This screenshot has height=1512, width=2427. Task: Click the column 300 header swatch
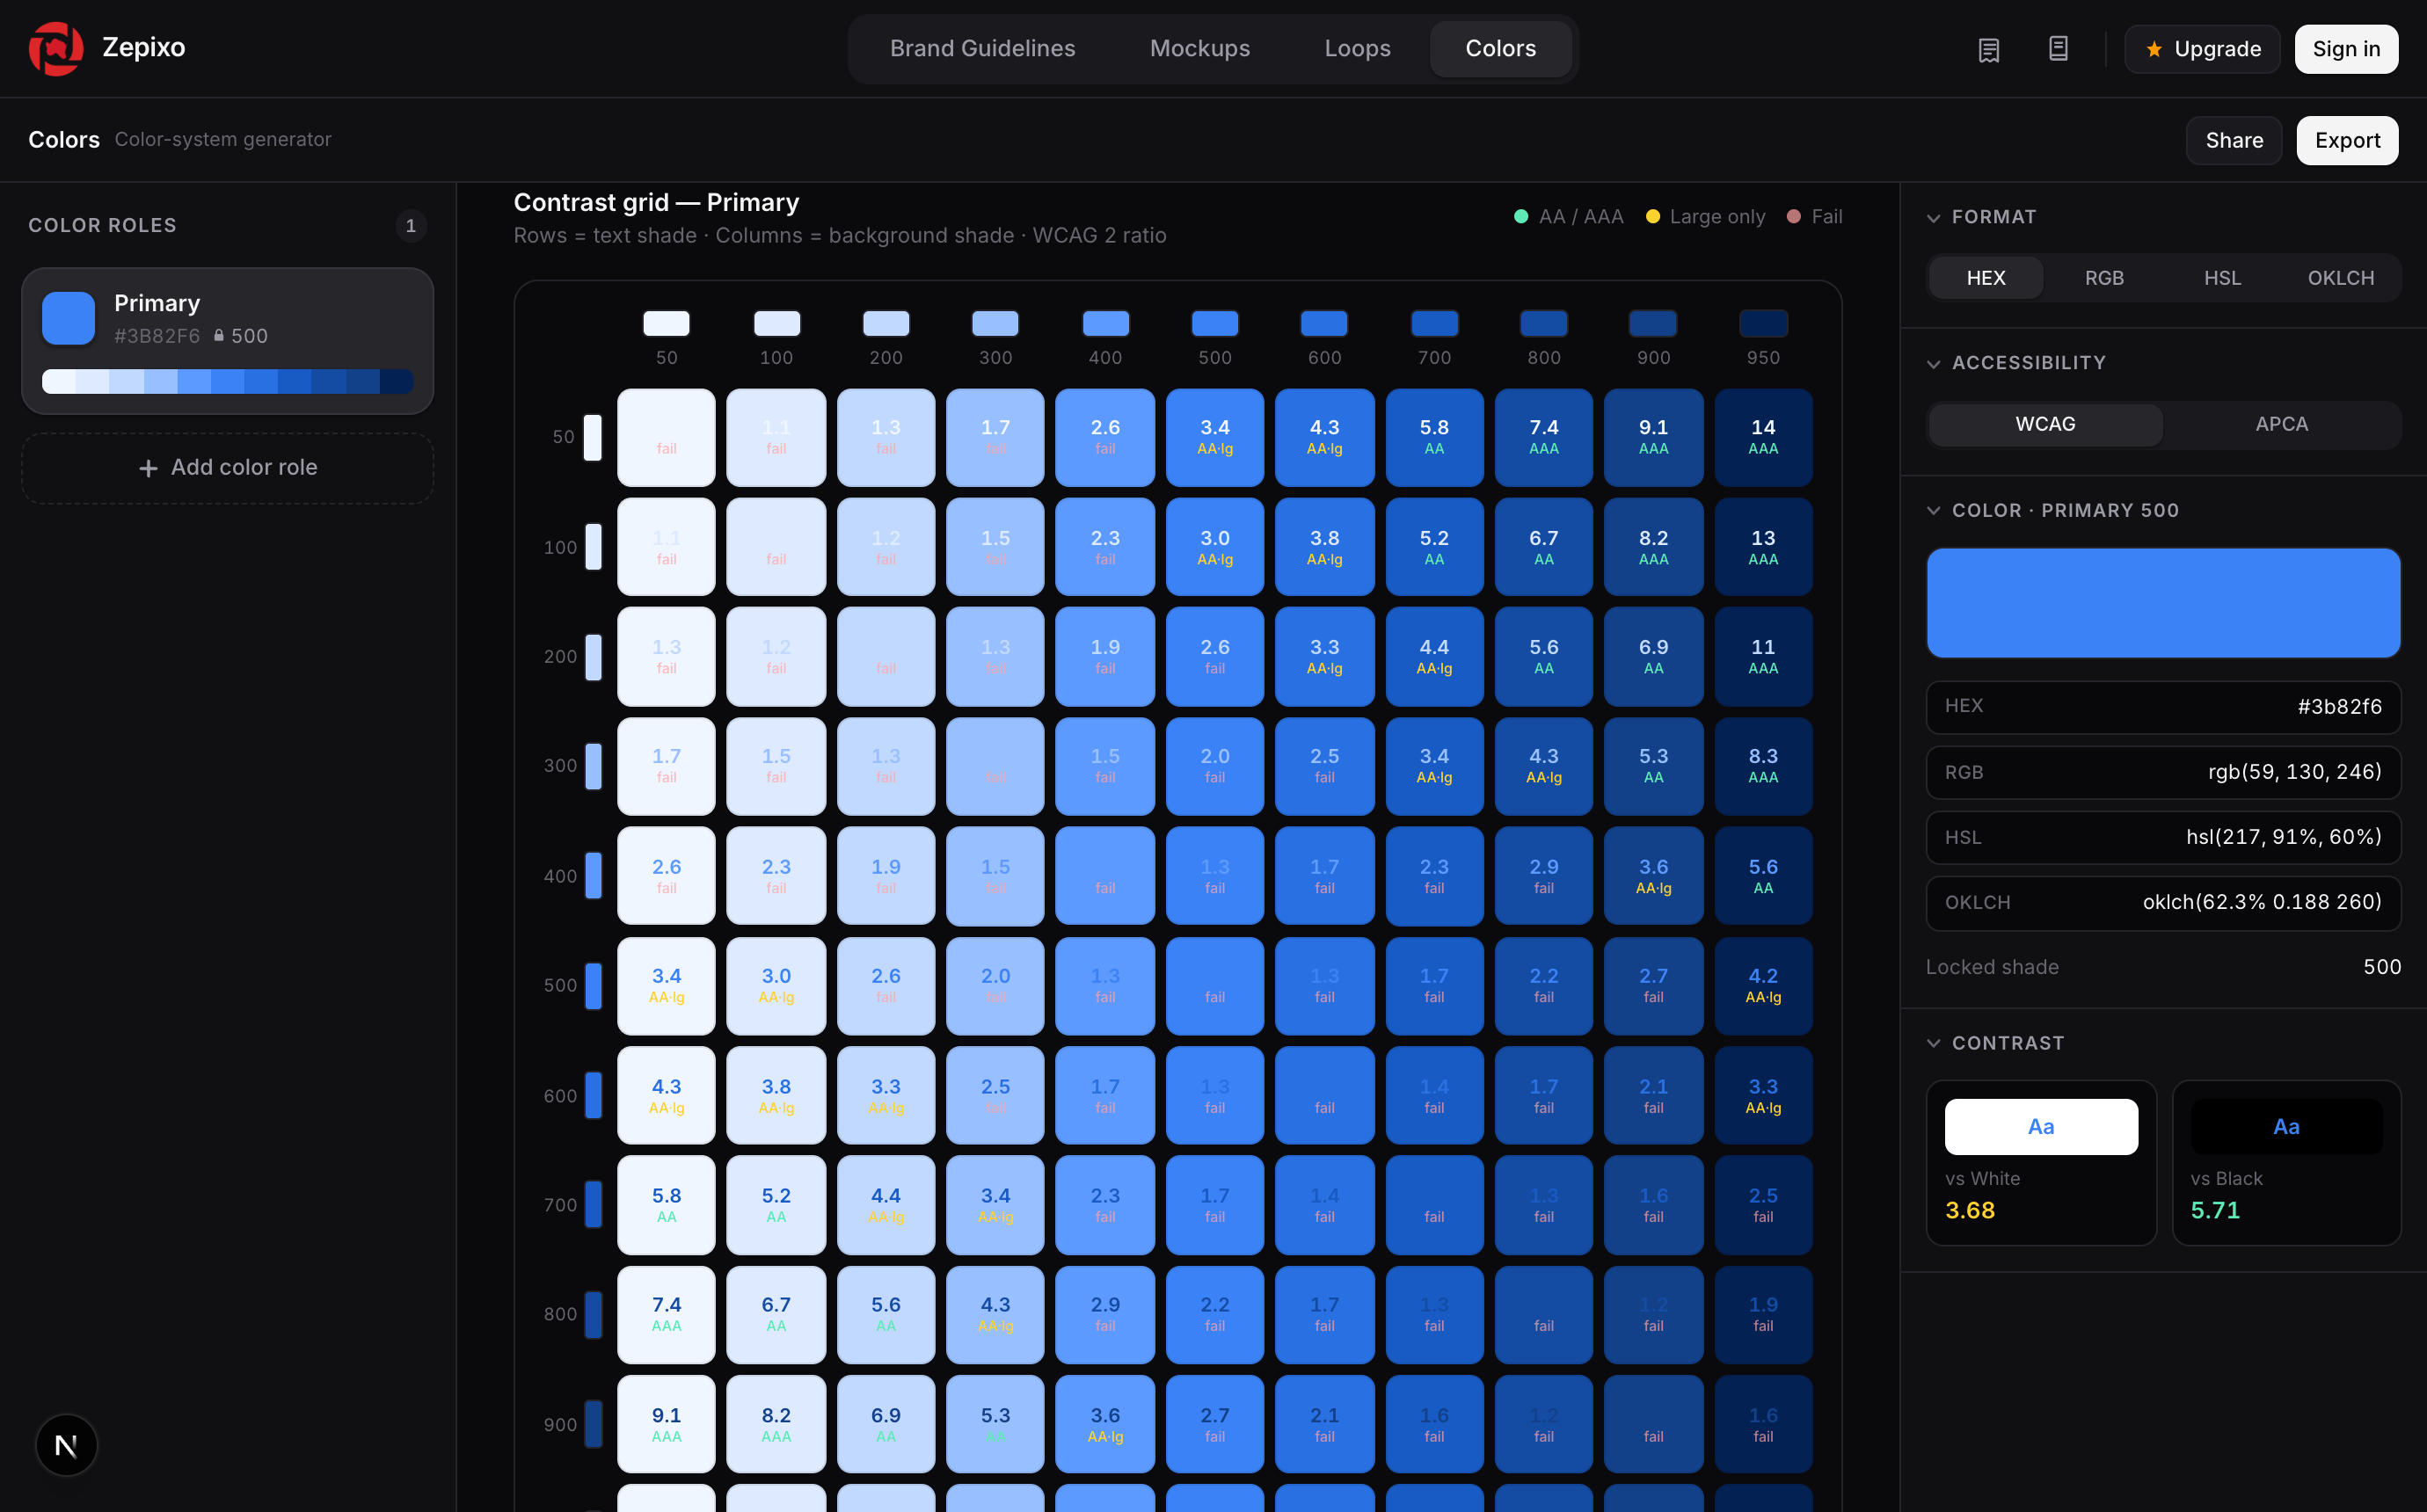pos(995,323)
